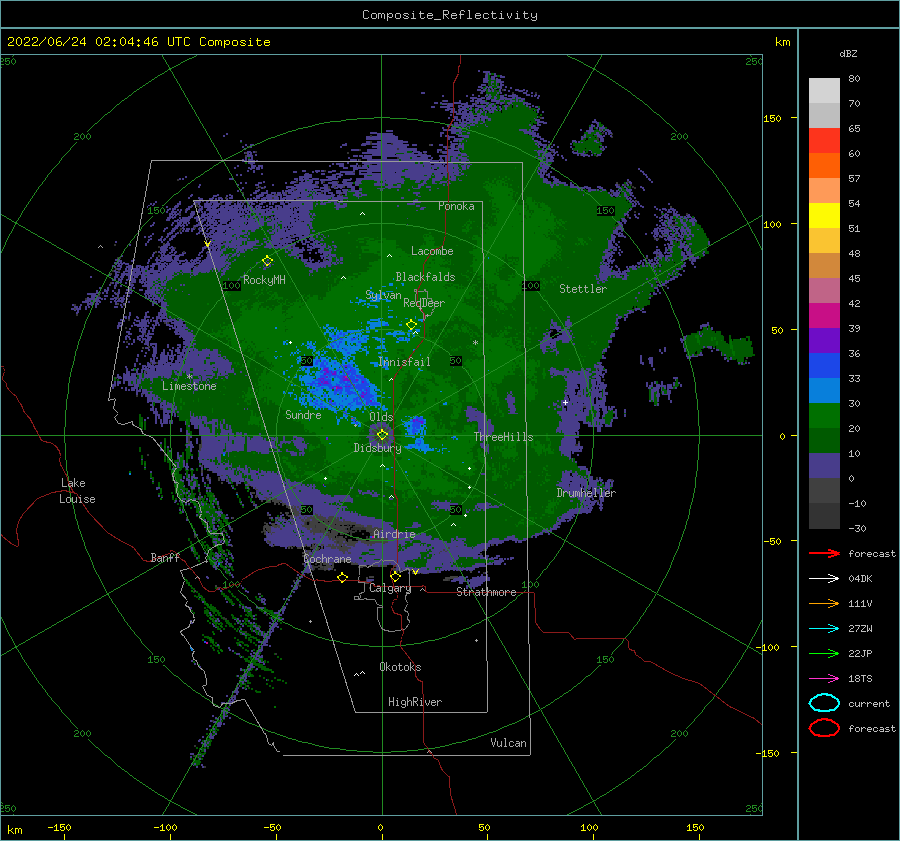Viewport: 900px width, 841px height.
Task: Click the Stettler city label
Action: pos(583,289)
